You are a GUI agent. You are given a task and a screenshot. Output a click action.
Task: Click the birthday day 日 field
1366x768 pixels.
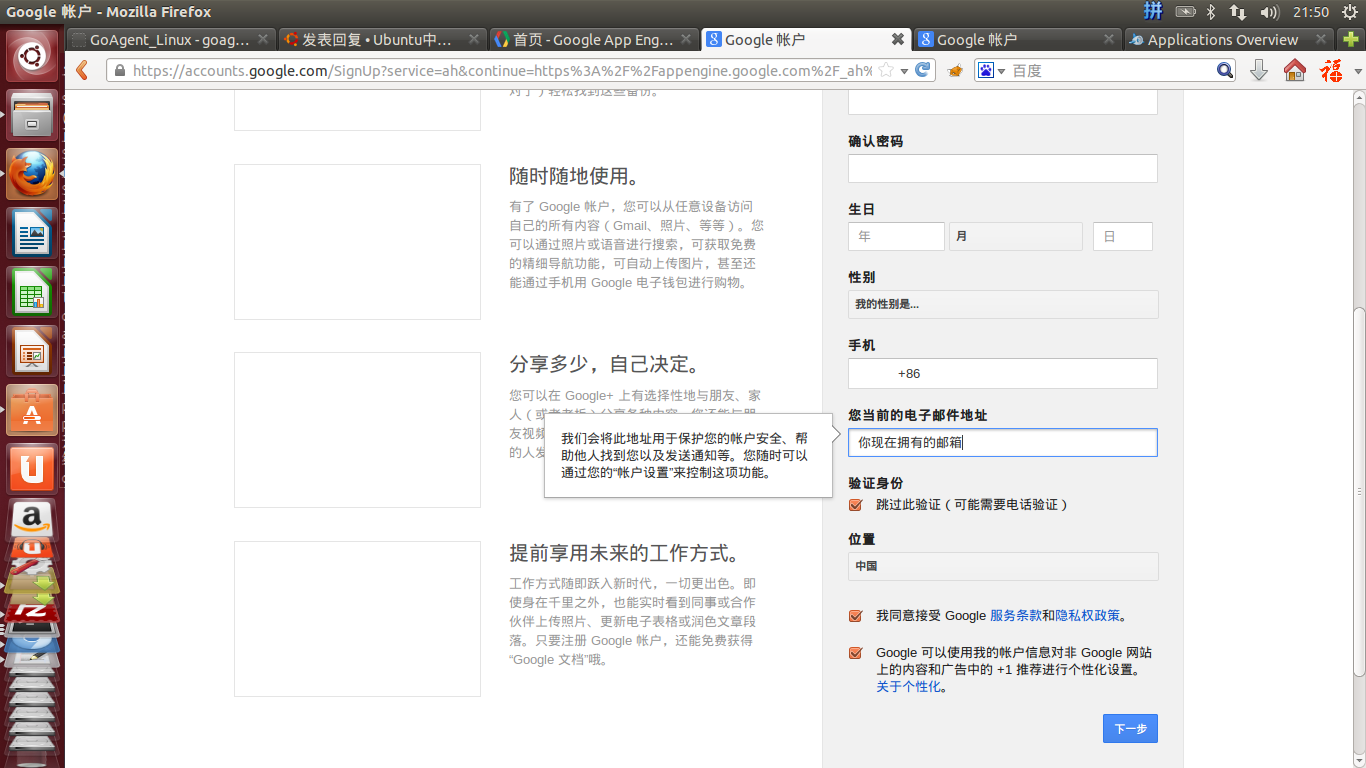tap(1123, 236)
